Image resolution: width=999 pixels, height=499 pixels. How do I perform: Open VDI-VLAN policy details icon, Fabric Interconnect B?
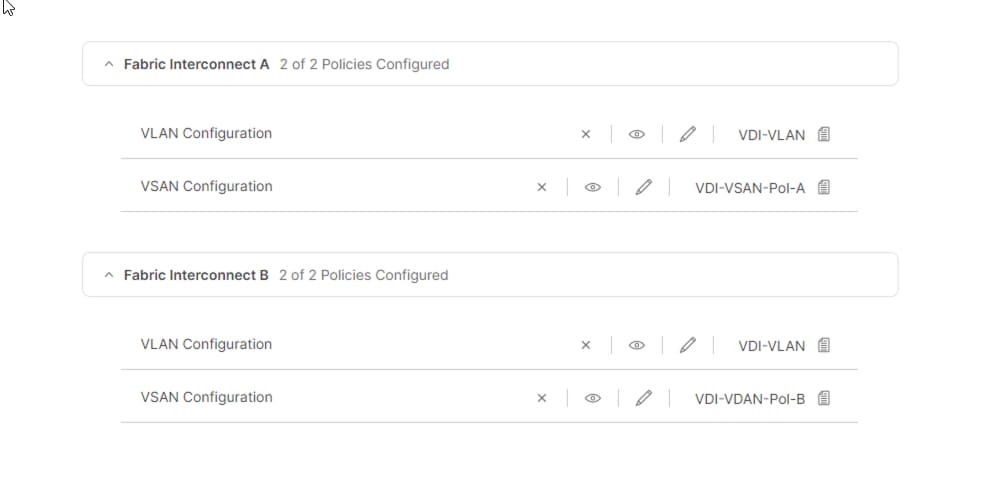coord(824,345)
